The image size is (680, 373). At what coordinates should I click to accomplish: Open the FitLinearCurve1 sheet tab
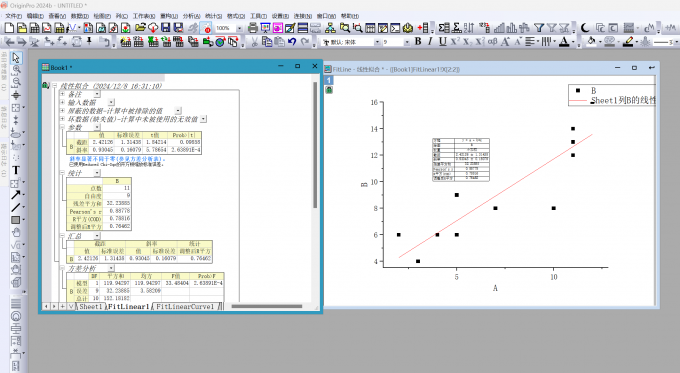pos(185,307)
